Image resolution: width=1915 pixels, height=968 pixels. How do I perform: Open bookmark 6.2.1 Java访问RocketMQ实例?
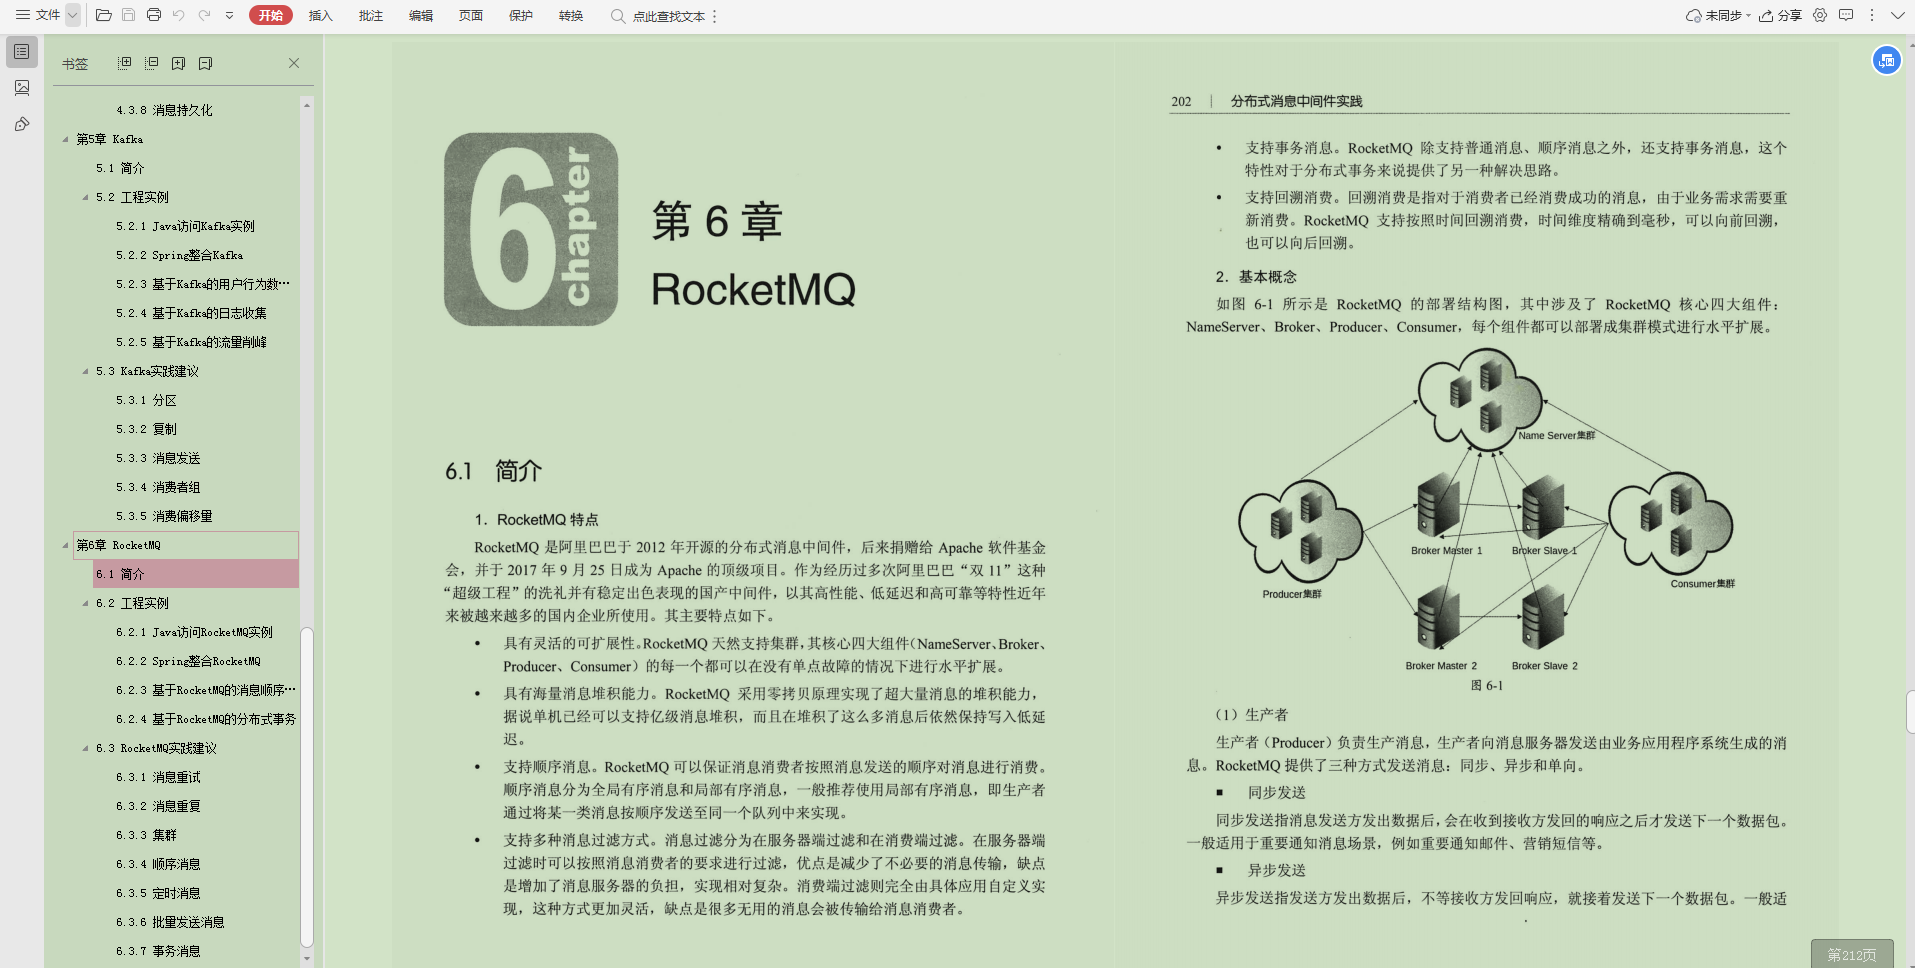point(194,632)
